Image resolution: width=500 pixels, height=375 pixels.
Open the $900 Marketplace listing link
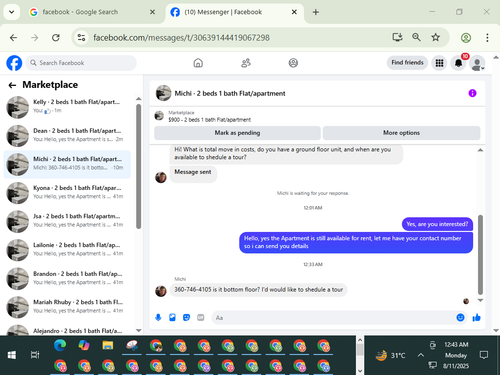coord(209,119)
